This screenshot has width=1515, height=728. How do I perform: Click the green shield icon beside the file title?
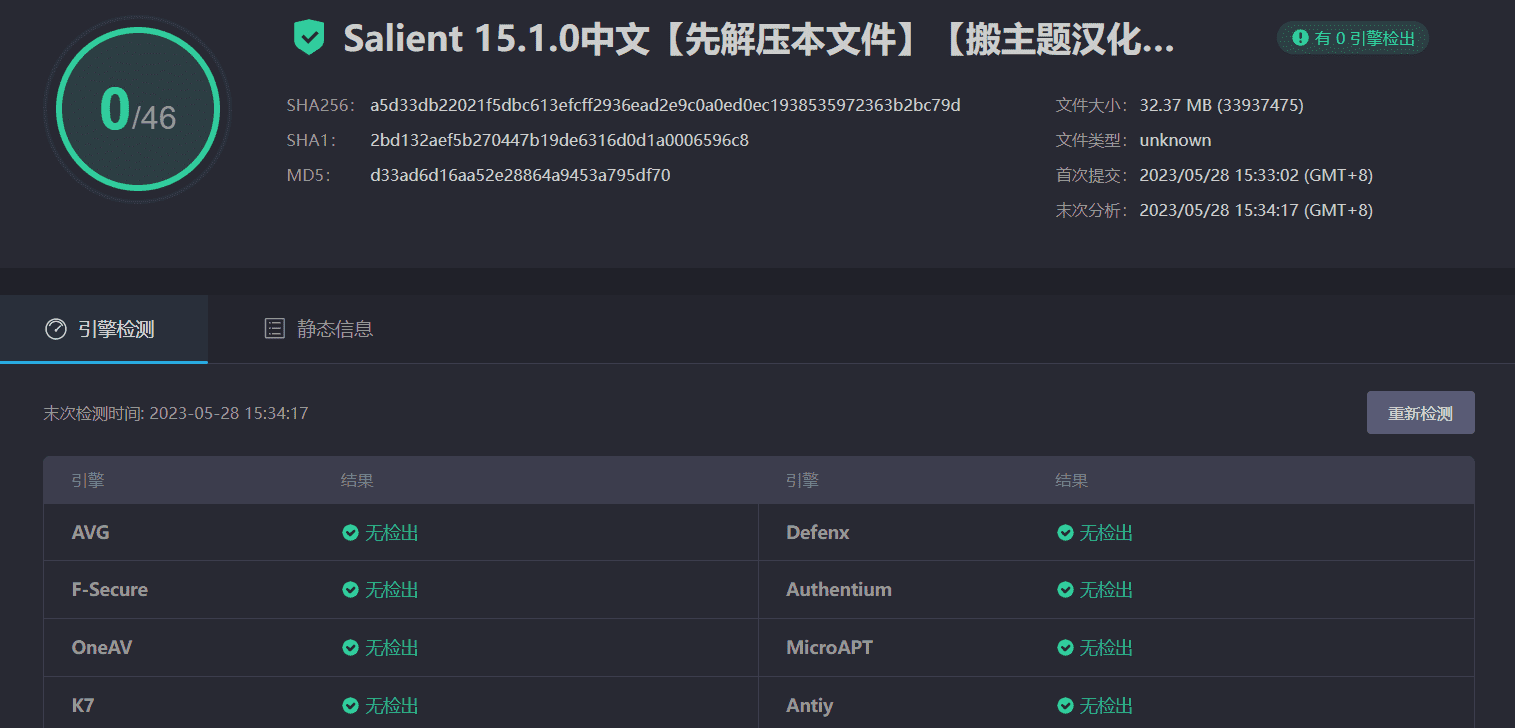309,39
